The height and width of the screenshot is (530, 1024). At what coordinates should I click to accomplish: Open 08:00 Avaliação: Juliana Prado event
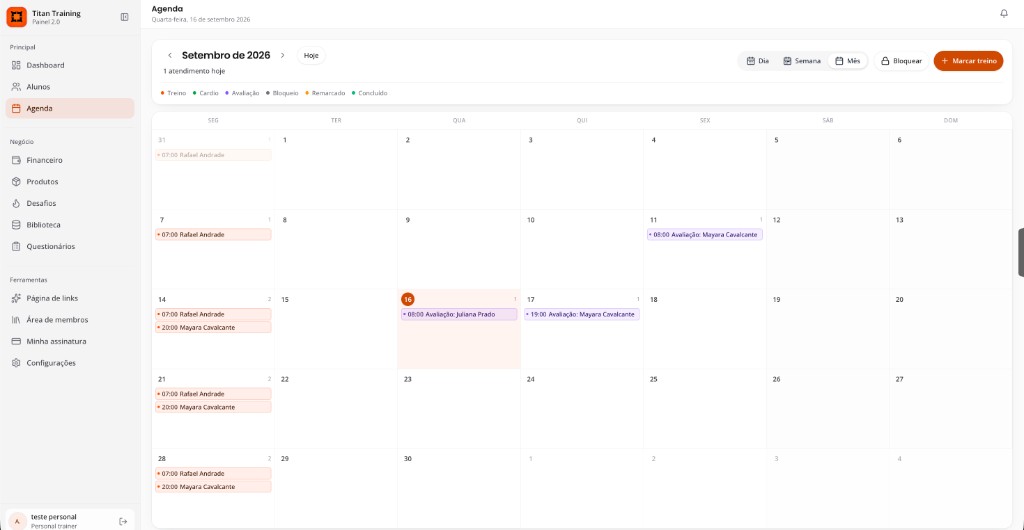pos(459,315)
